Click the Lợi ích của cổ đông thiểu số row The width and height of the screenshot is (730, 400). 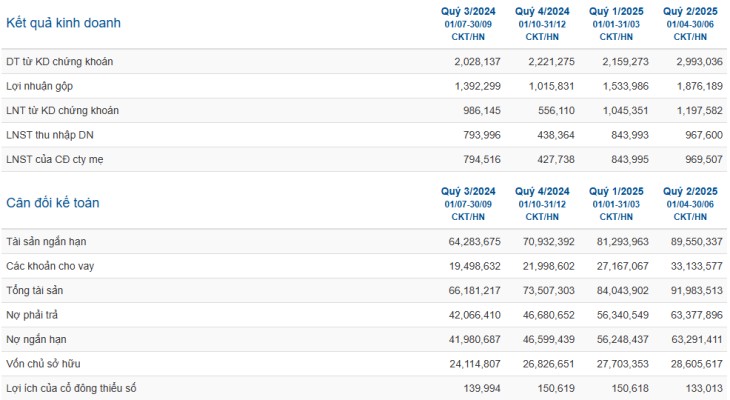click(x=364, y=388)
